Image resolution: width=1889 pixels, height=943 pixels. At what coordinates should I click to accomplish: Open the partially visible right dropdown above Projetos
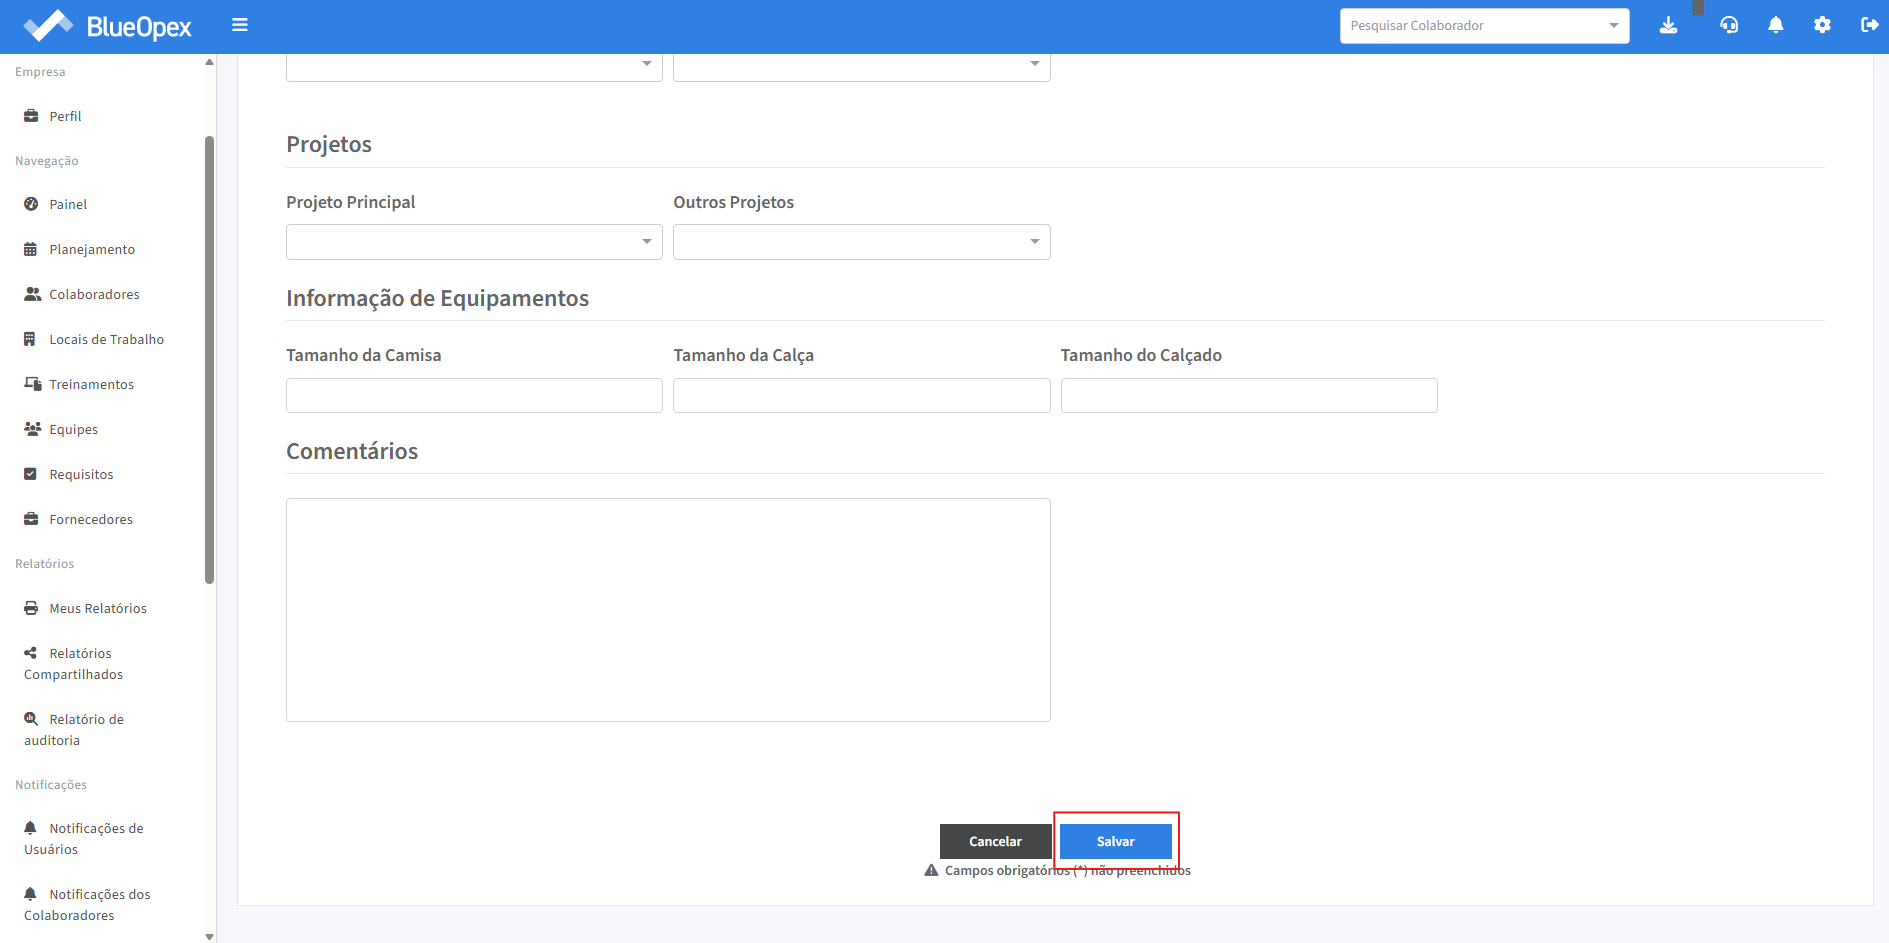(861, 67)
